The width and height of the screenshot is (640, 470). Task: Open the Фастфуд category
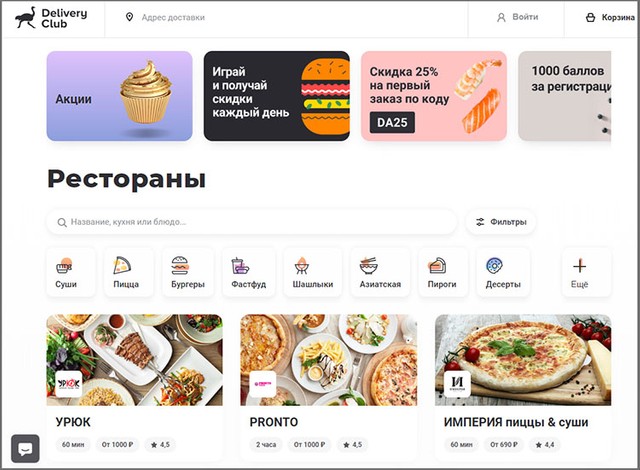coord(249,272)
